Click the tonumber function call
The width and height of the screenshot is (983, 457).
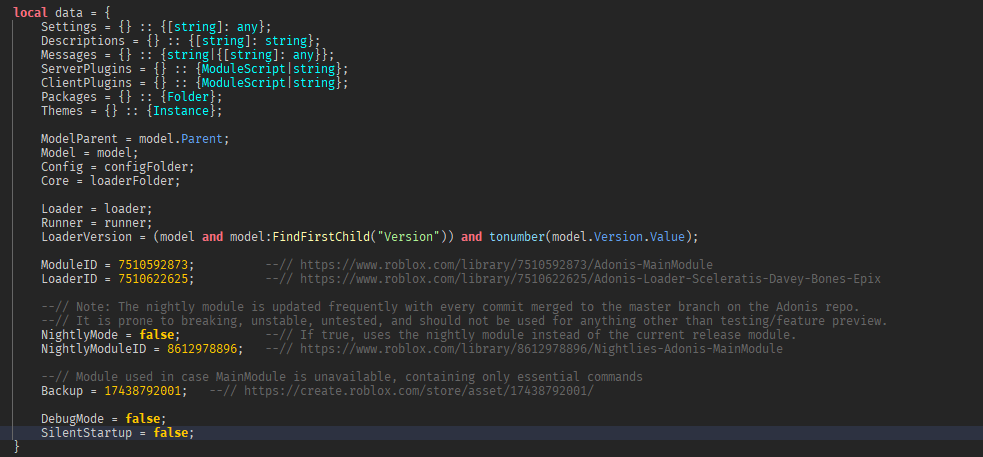(x=517, y=237)
